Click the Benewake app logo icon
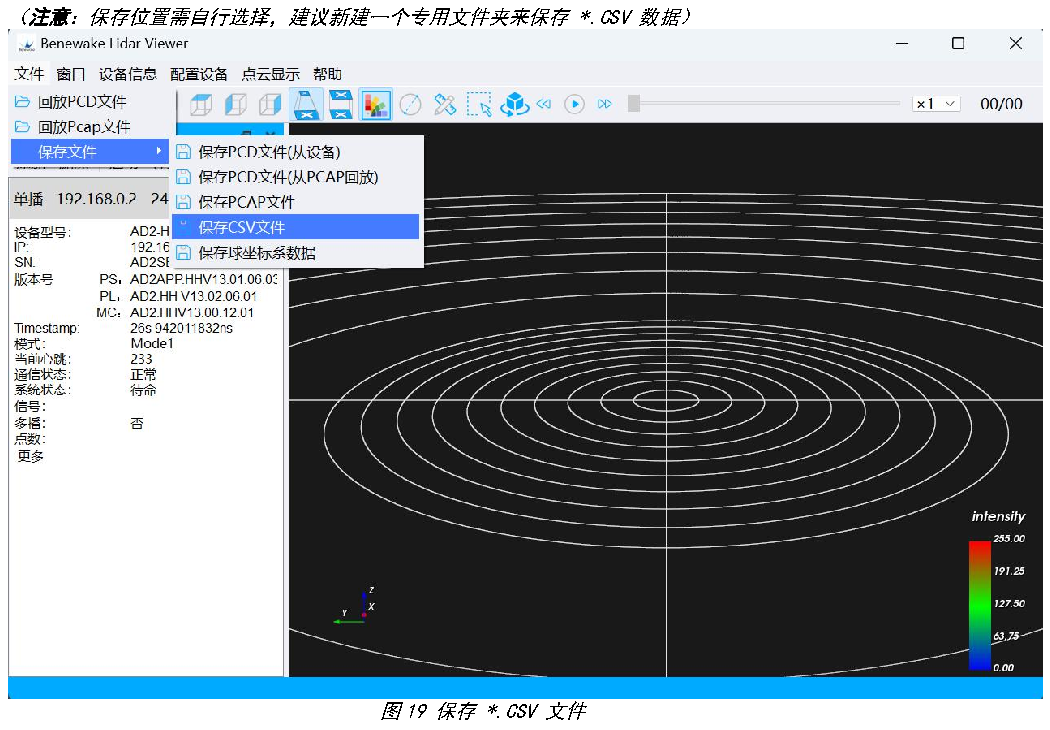1050x730 pixels. click(x=27, y=44)
